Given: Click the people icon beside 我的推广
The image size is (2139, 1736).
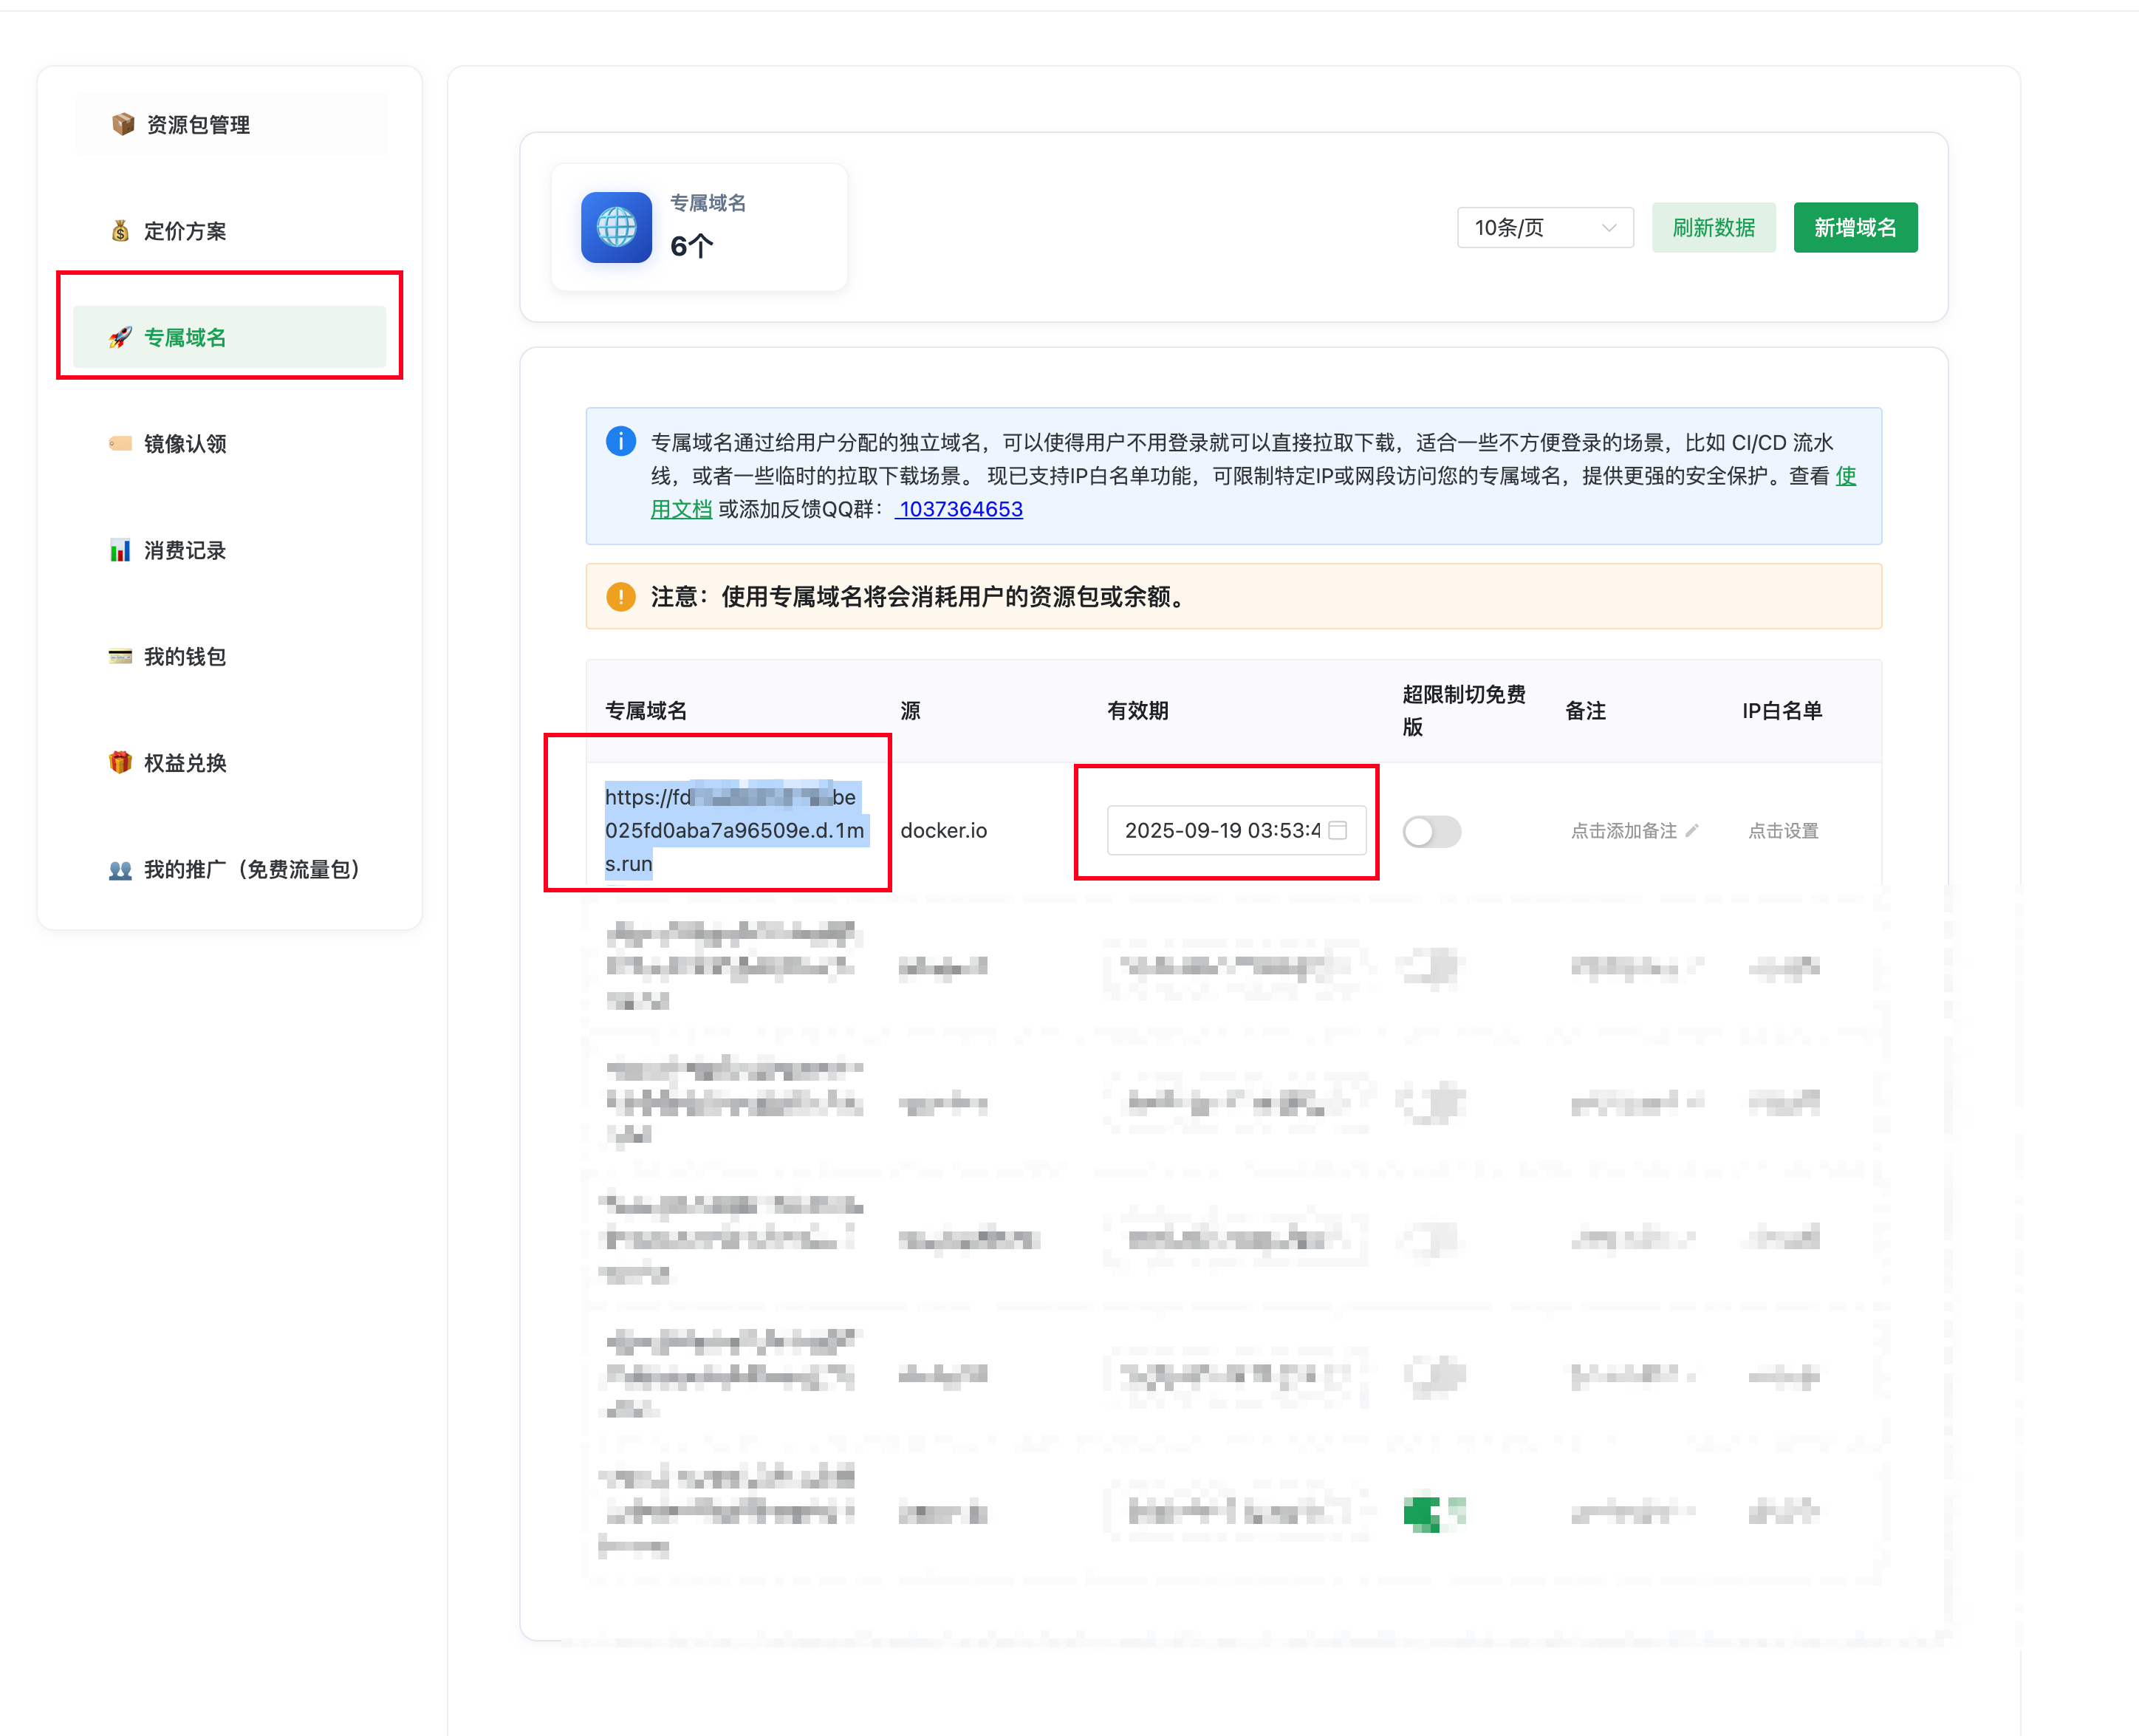Looking at the screenshot, I should click(120, 869).
